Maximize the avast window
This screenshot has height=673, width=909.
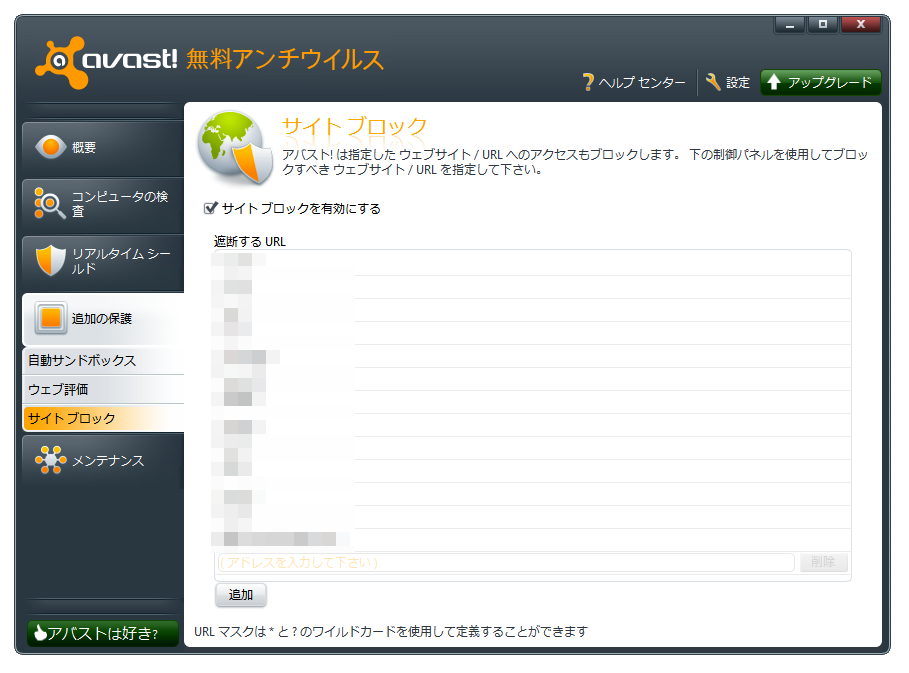click(823, 25)
